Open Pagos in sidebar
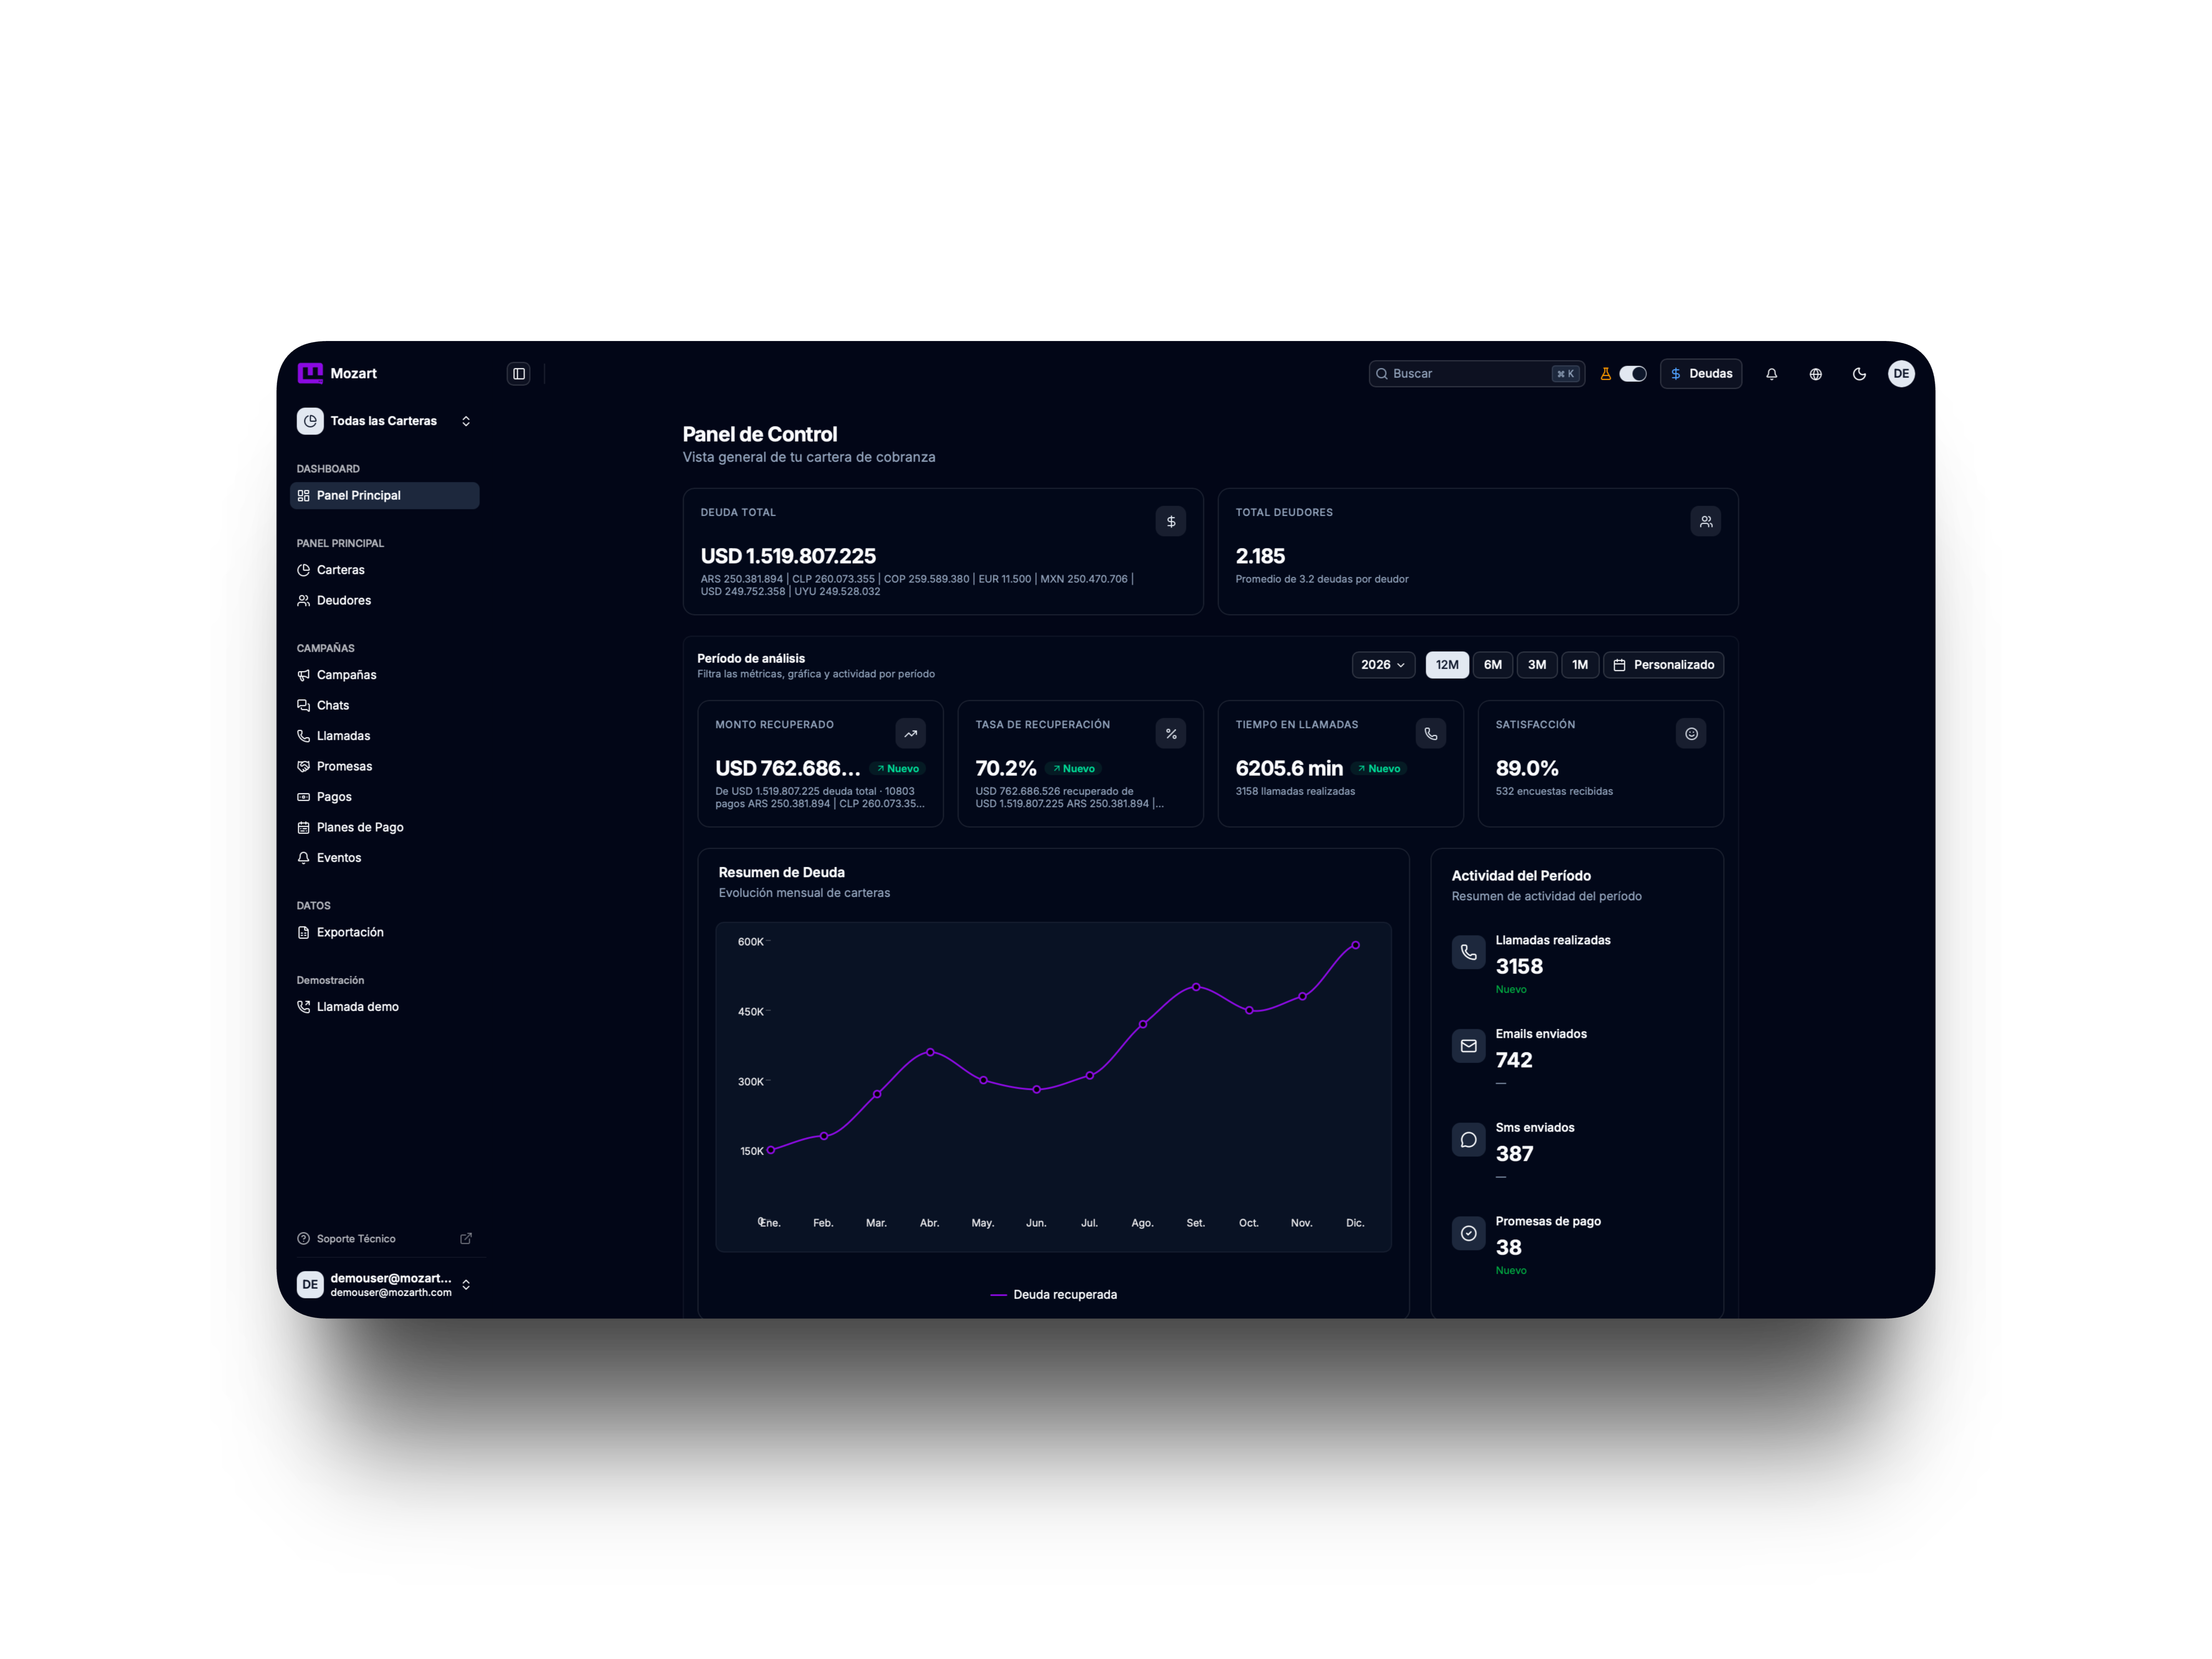This screenshot has width=2212, height=1659. pos(385,797)
